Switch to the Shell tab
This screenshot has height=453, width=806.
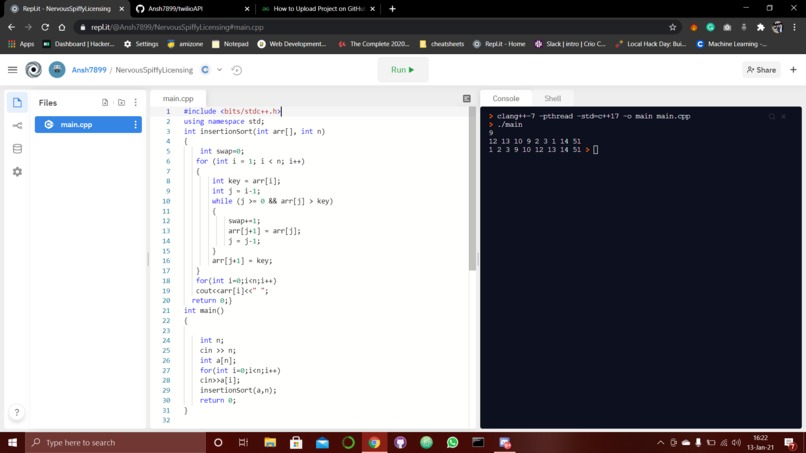[x=553, y=98]
